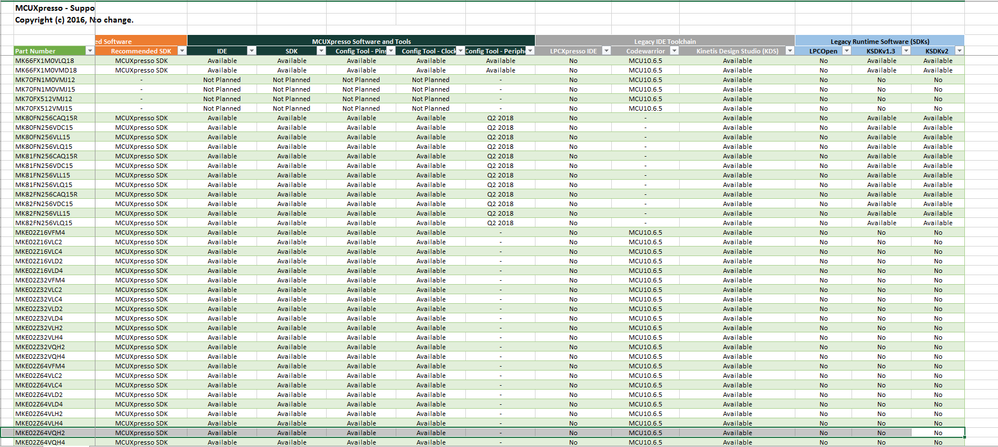Open the IDE column filter dropdown

[x=251, y=51]
